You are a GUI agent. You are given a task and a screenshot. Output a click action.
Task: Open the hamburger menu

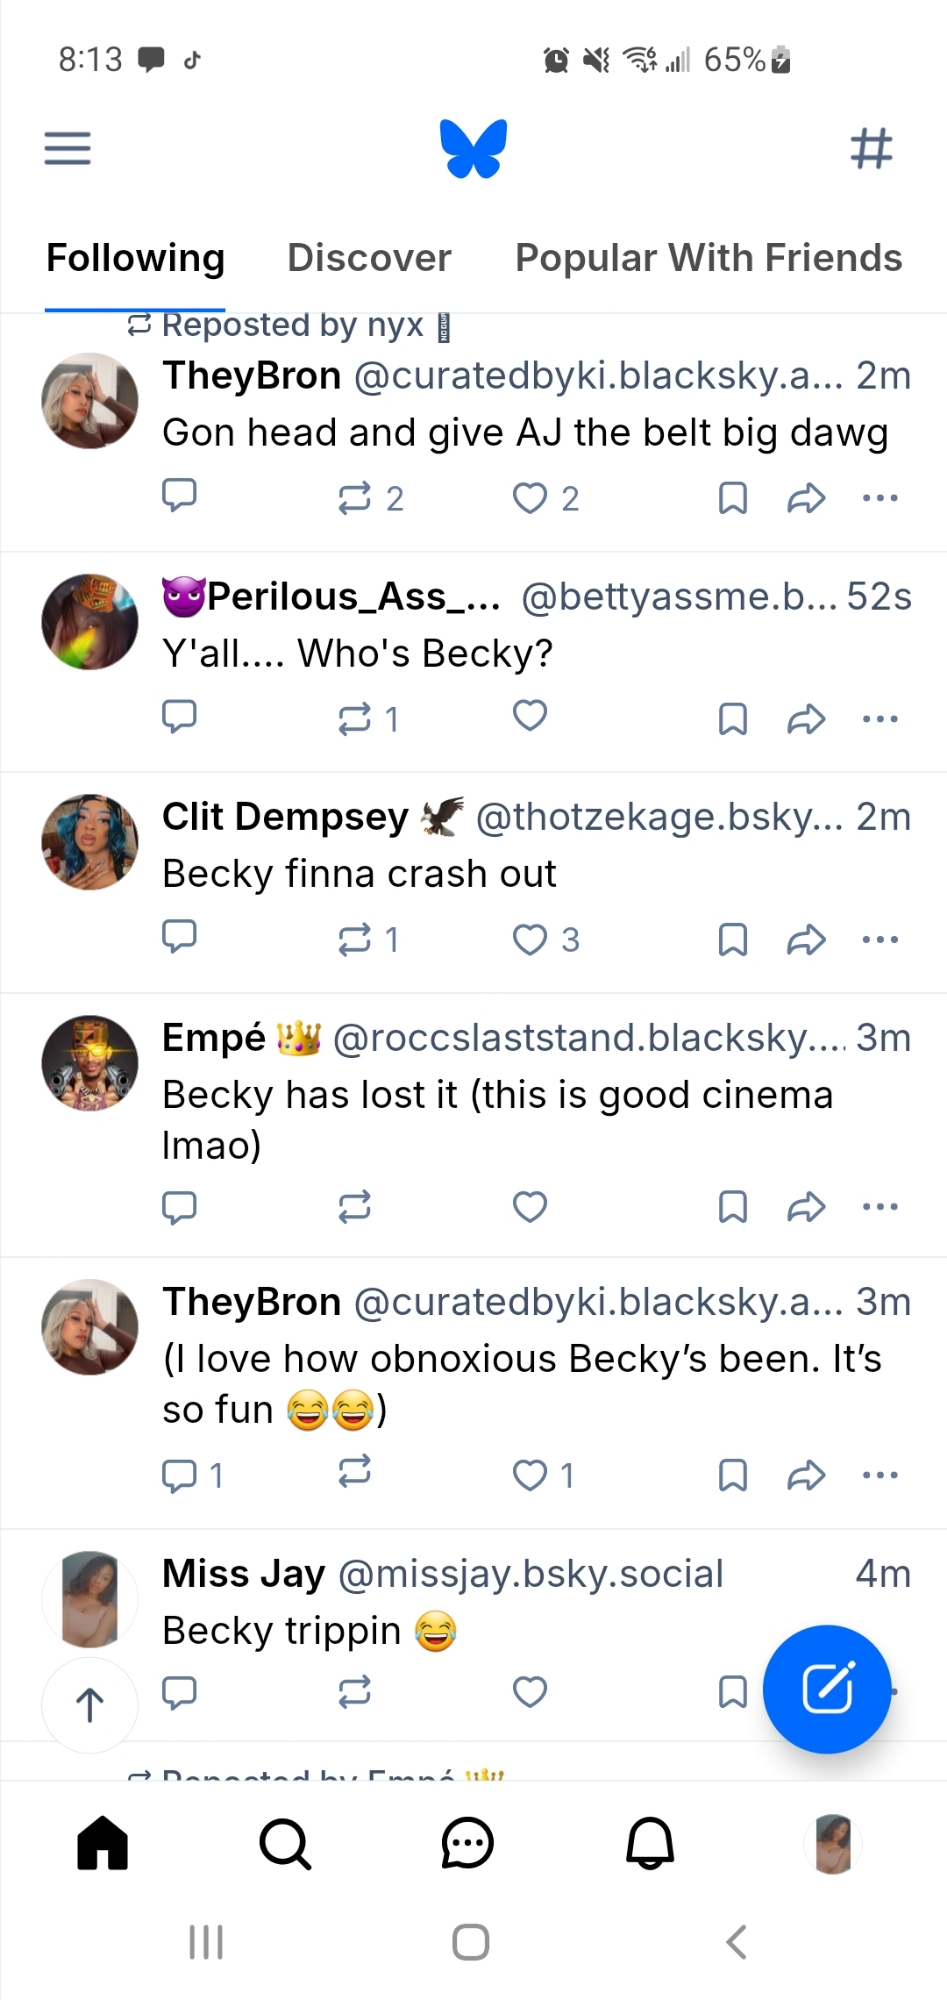pos(67,148)
